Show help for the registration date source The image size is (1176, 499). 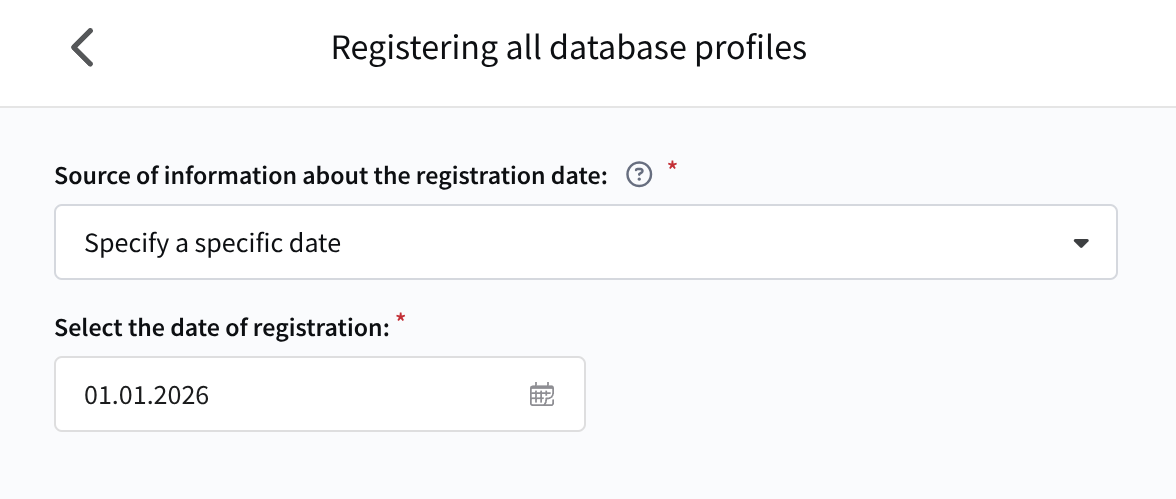tap(639, 176)
